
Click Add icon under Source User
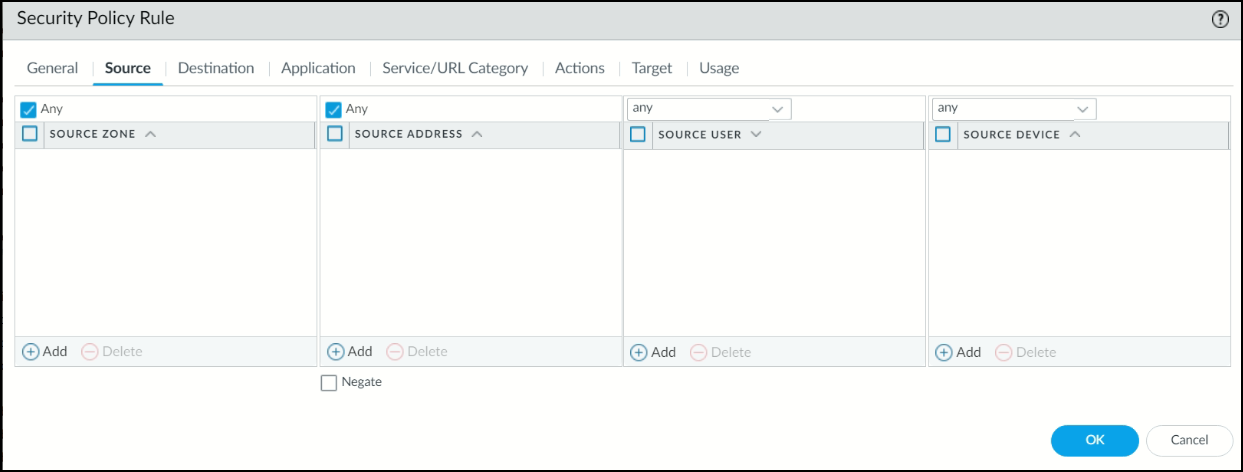tap(639, 352)
